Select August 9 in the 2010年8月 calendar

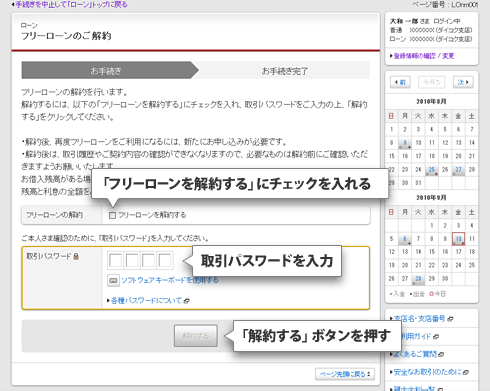405,143
